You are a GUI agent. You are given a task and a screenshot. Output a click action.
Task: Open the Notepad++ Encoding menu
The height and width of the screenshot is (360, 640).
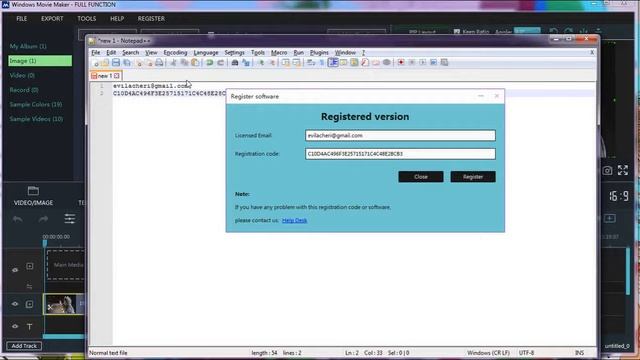click(x=175, y=53)
